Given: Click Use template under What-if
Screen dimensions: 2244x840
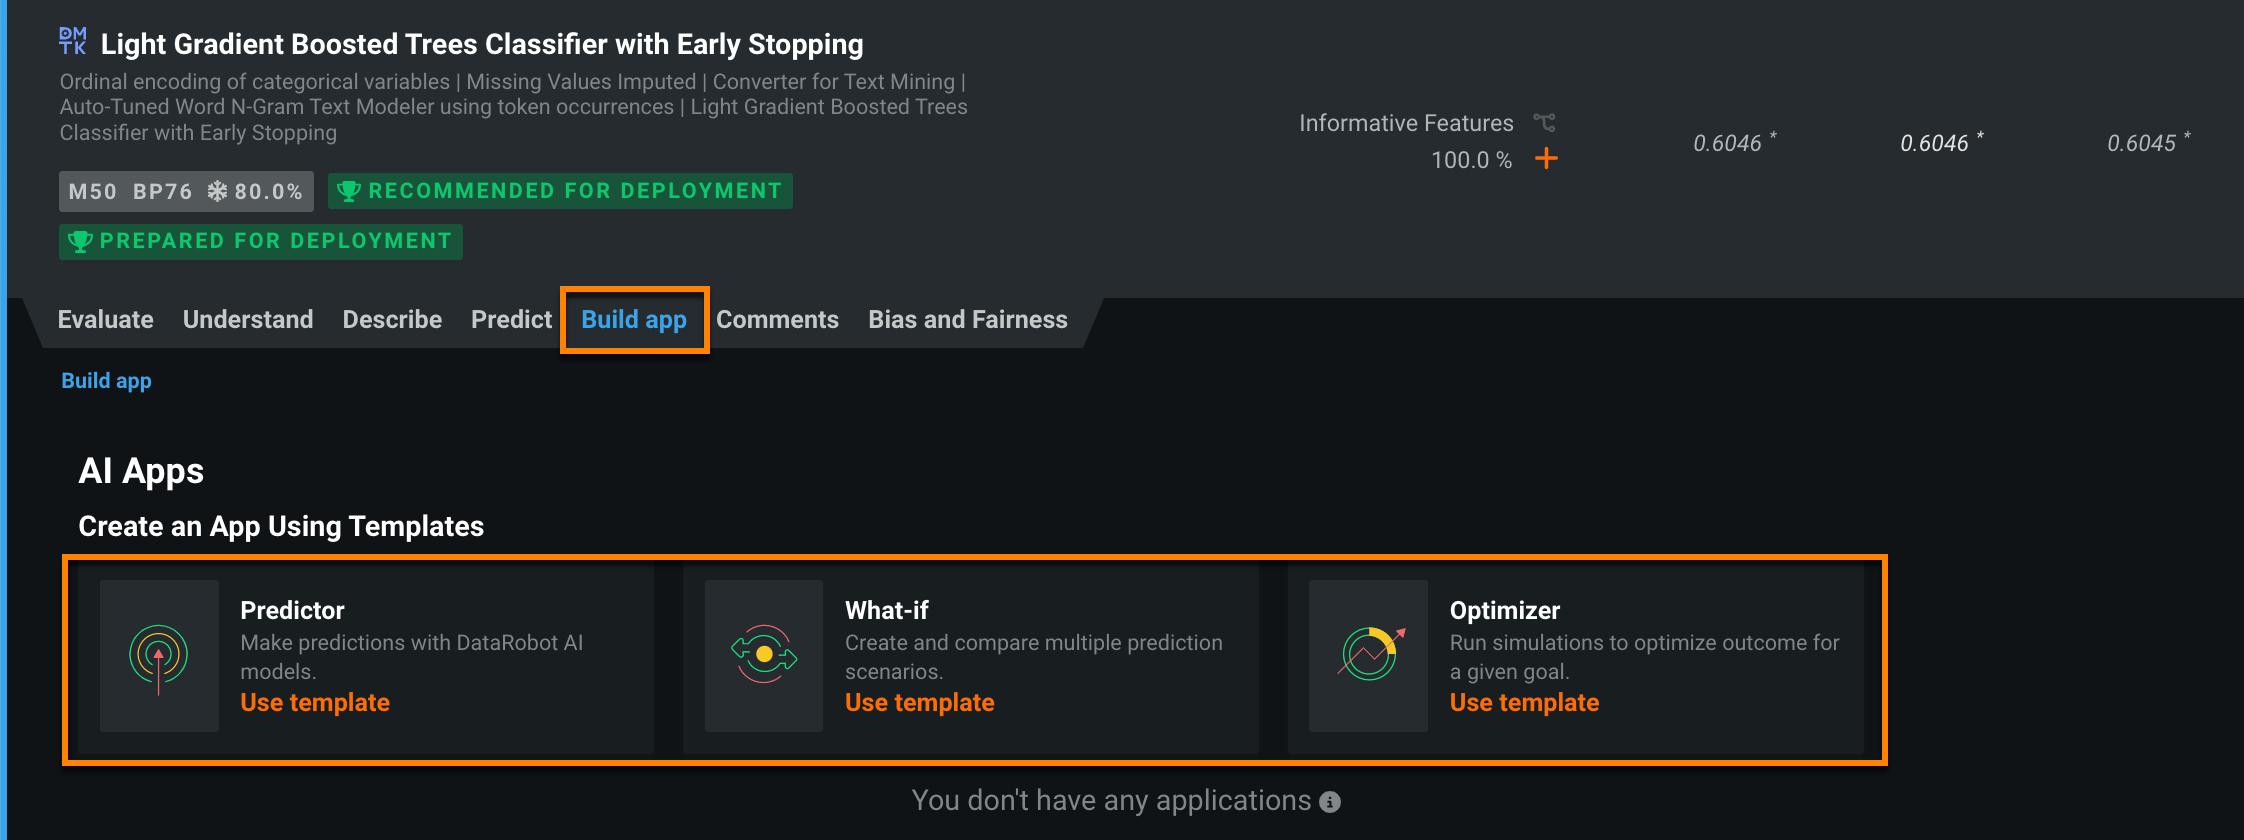Looking at the screenshot, I should click(x=919, y=703).
